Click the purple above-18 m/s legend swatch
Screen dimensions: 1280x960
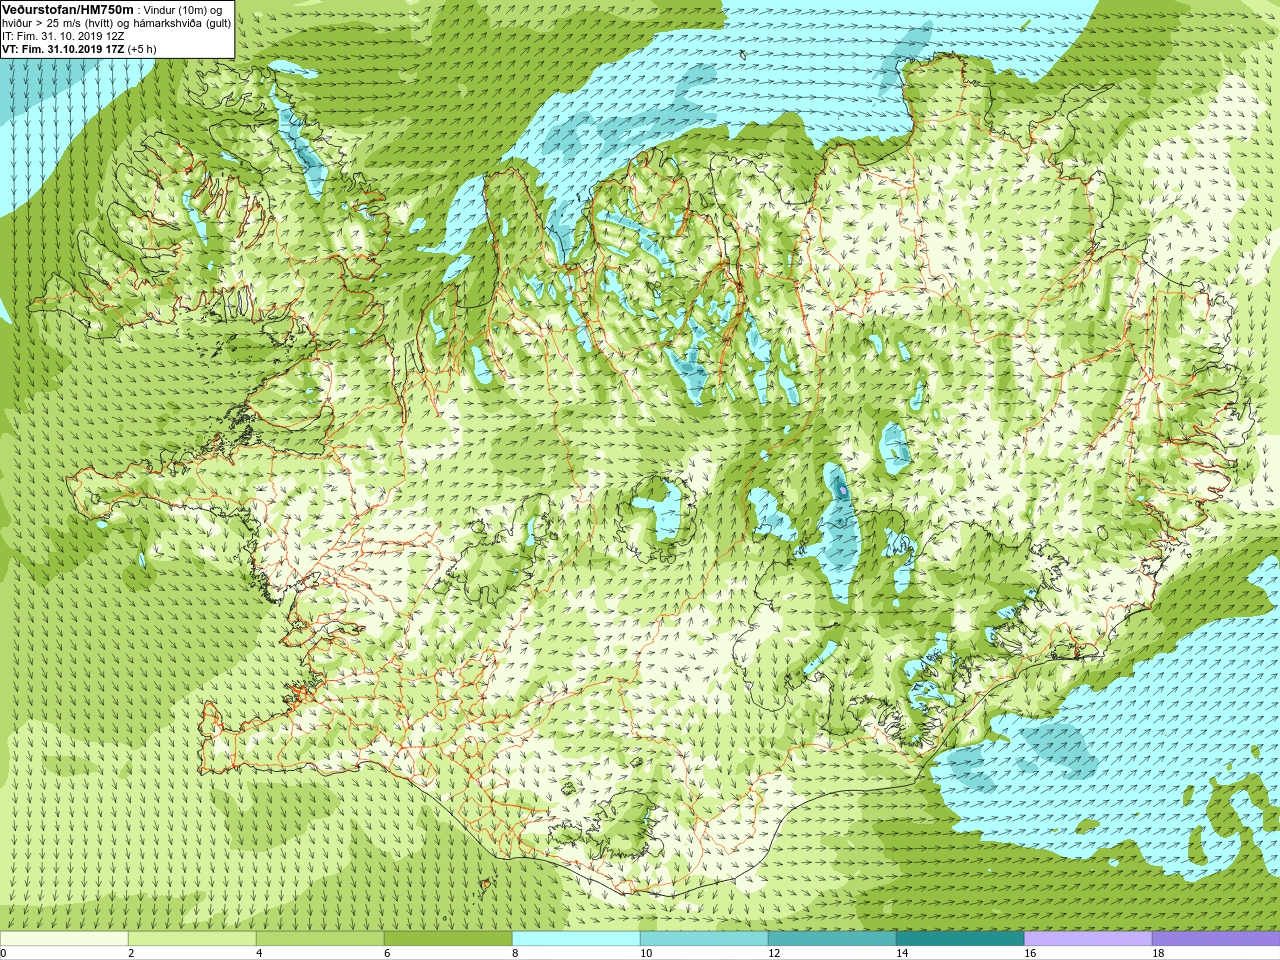coord(1216,939)
